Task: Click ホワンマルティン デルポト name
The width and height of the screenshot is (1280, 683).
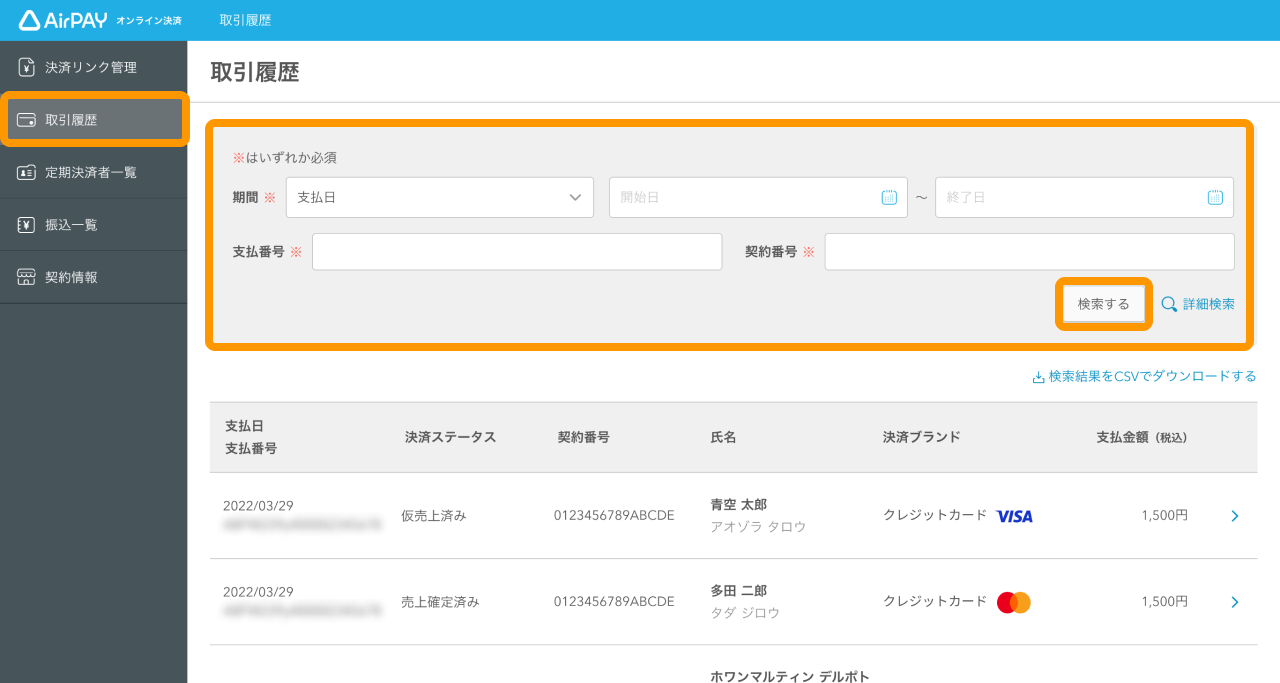Action: (x=790, y=676)
